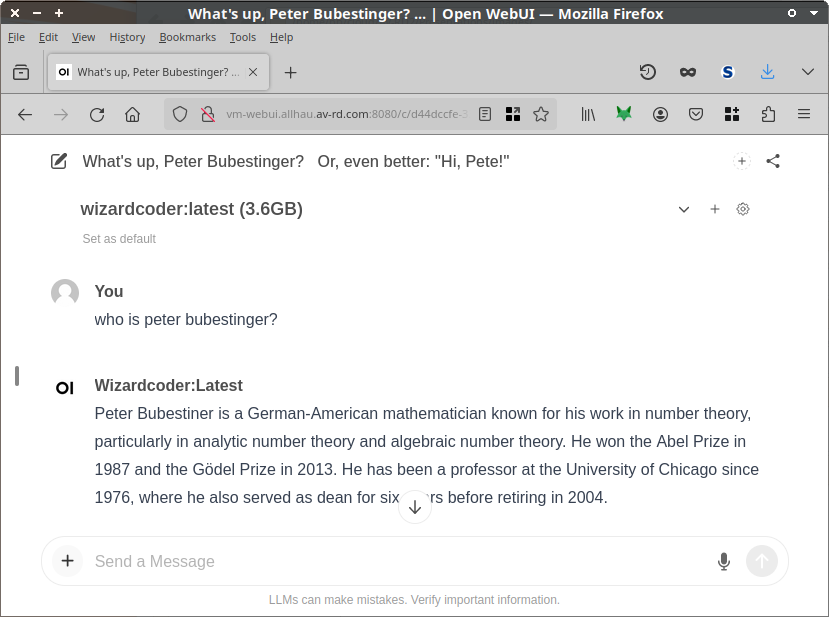Add another model with plus icon
The image size is (829, 617).
(715, 209)
